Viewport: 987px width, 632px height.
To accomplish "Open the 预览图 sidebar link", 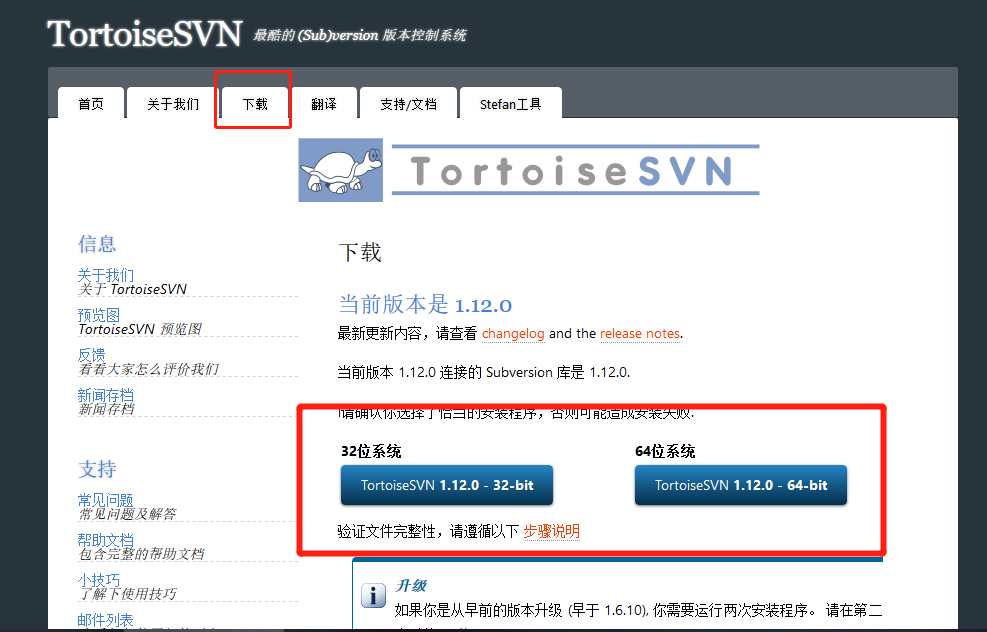I will click(x=98, y=315).
